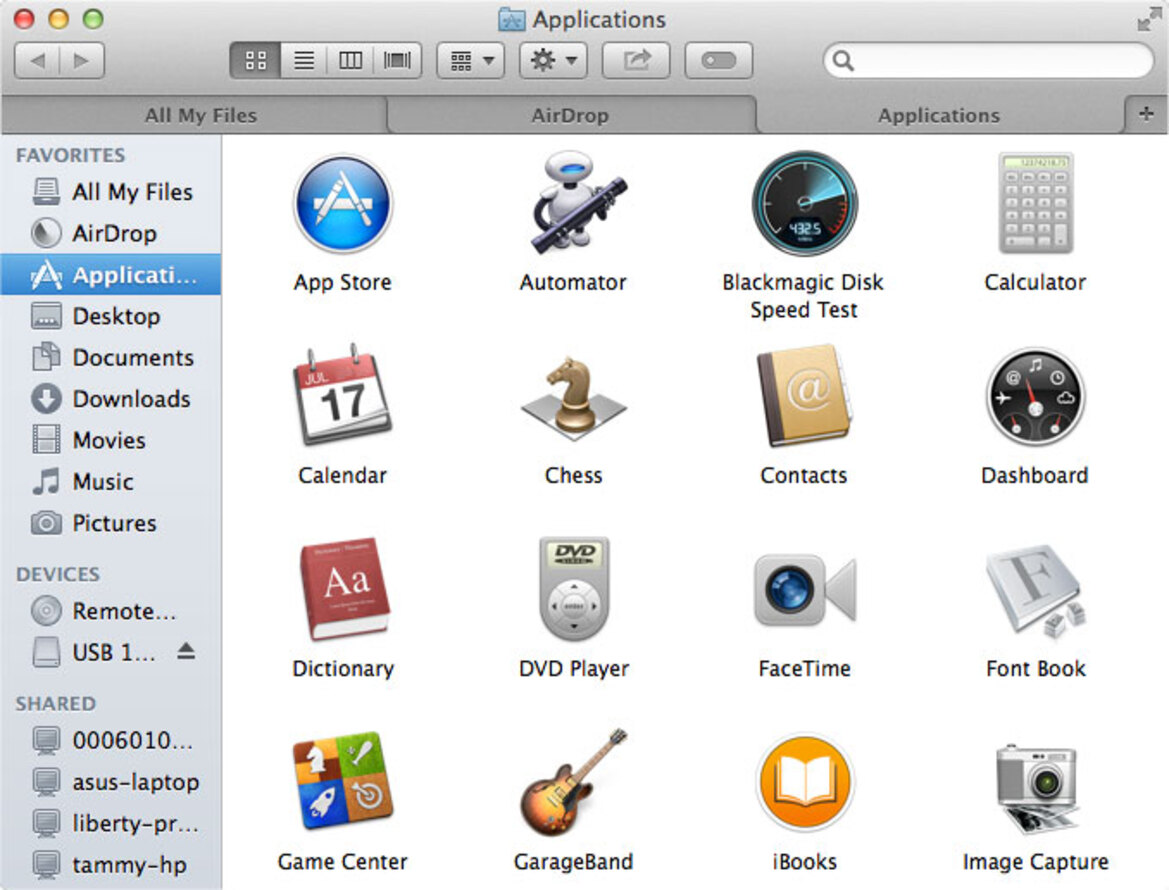Select All My Files in sidebar
The width and height of the screenshot is (1169, 890).
111,192
